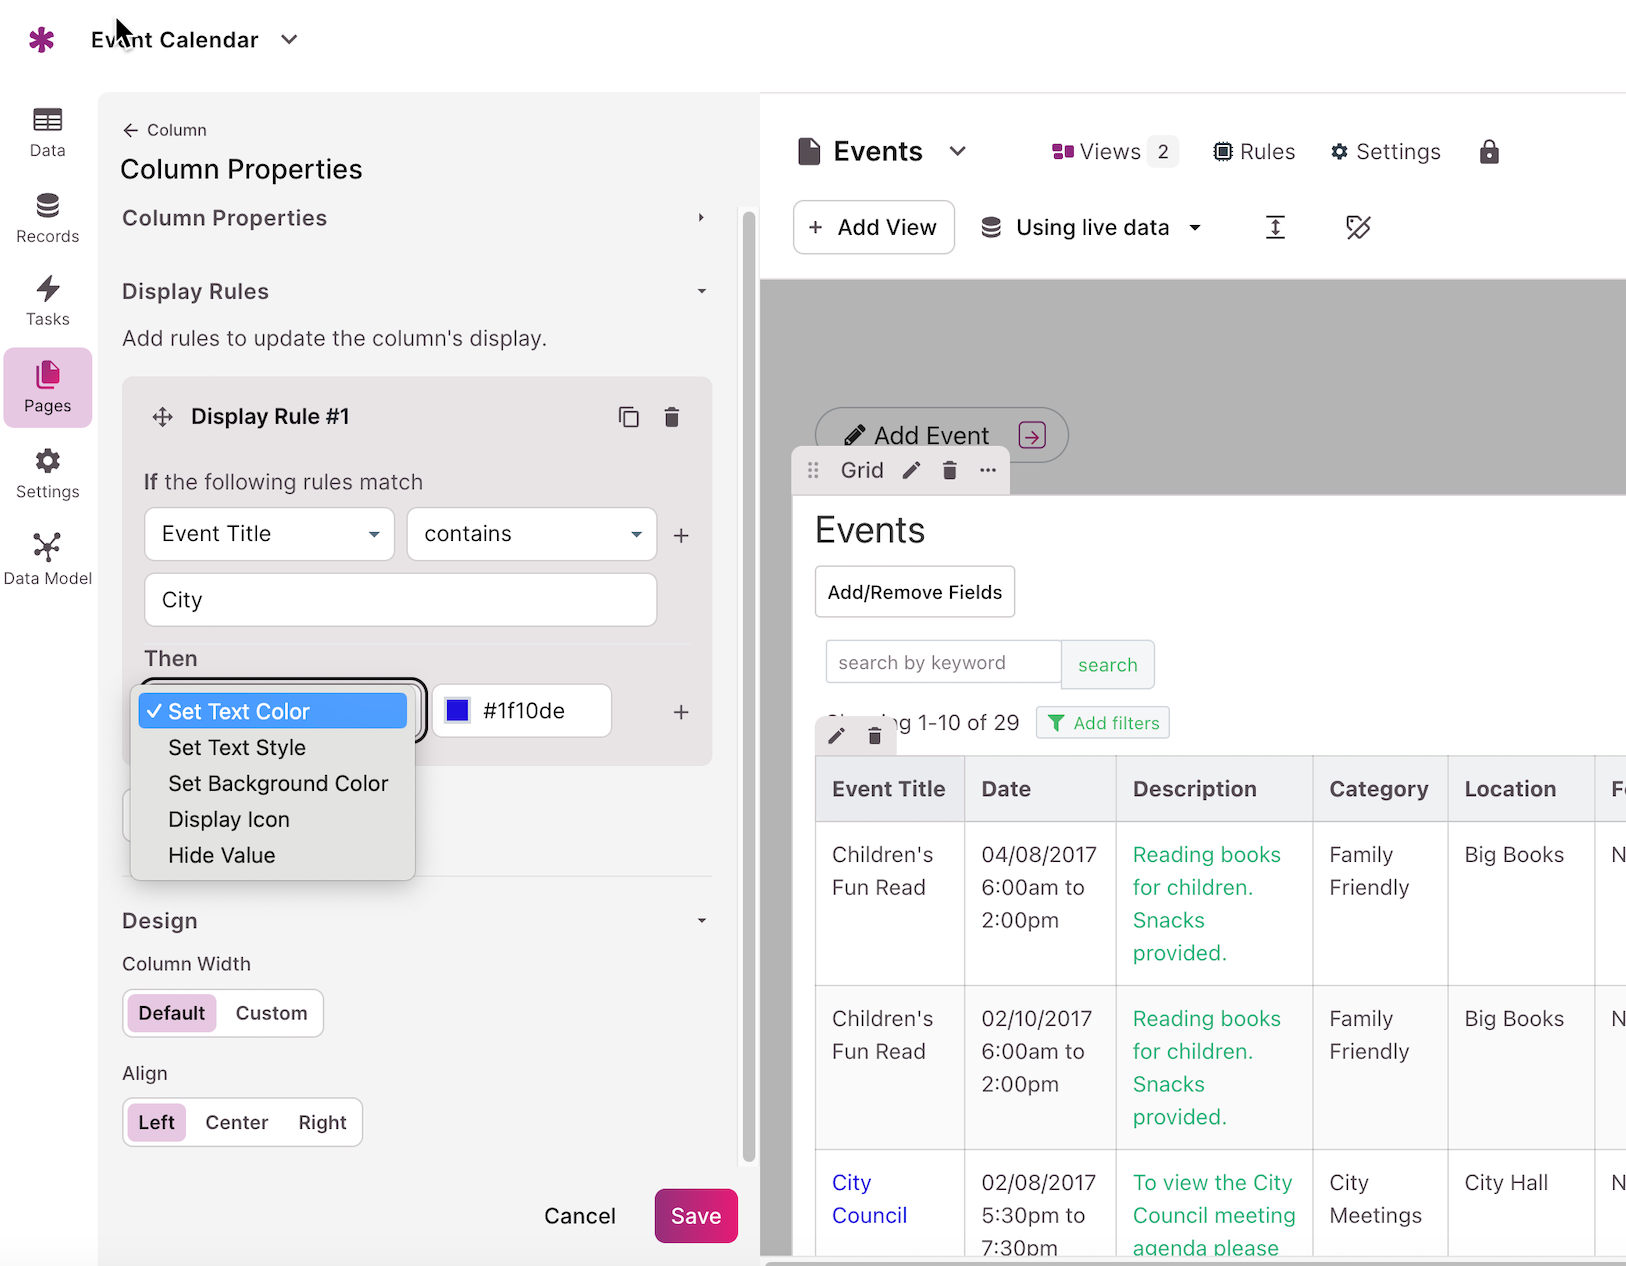Viewport: 1626px width, 1266px height.
Task: Duplicate Display Rule #1 with the copy icon
Action: (628, 417)
